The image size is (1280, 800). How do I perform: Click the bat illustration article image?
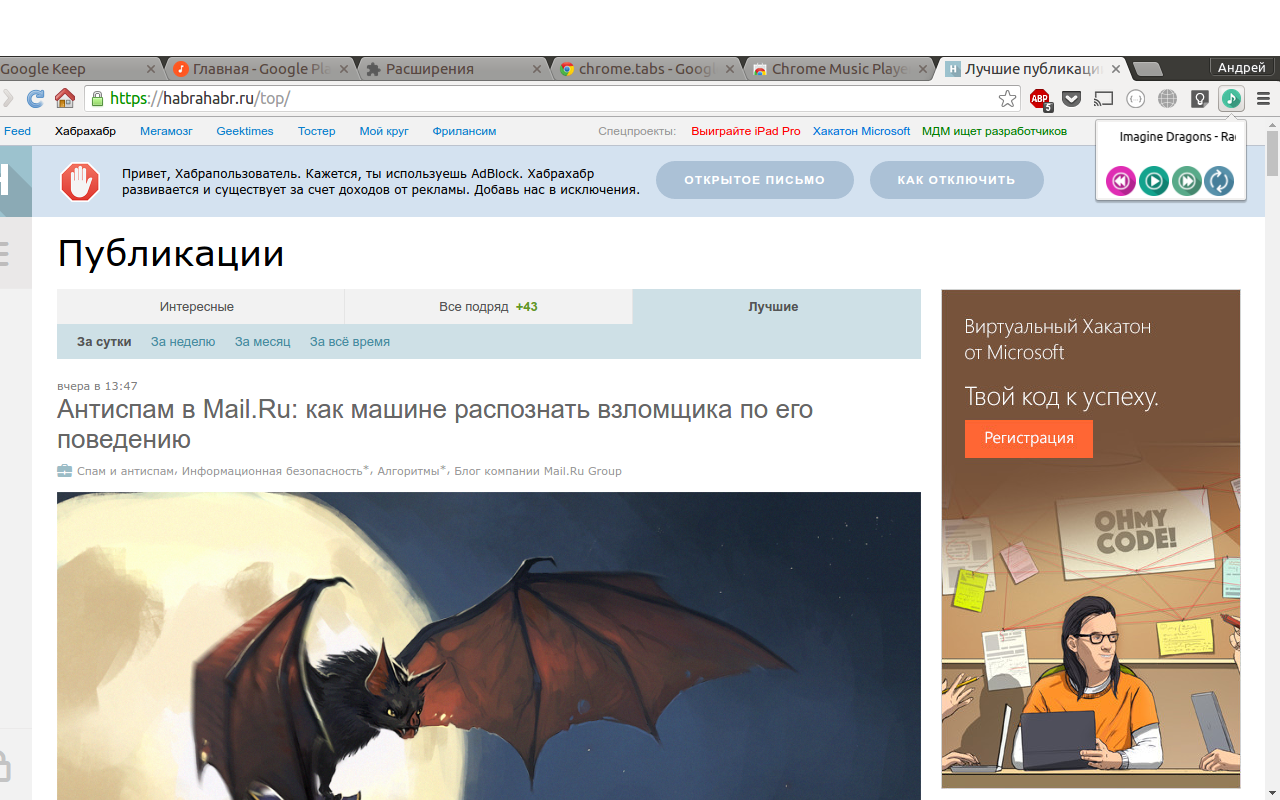click(489, 646)
